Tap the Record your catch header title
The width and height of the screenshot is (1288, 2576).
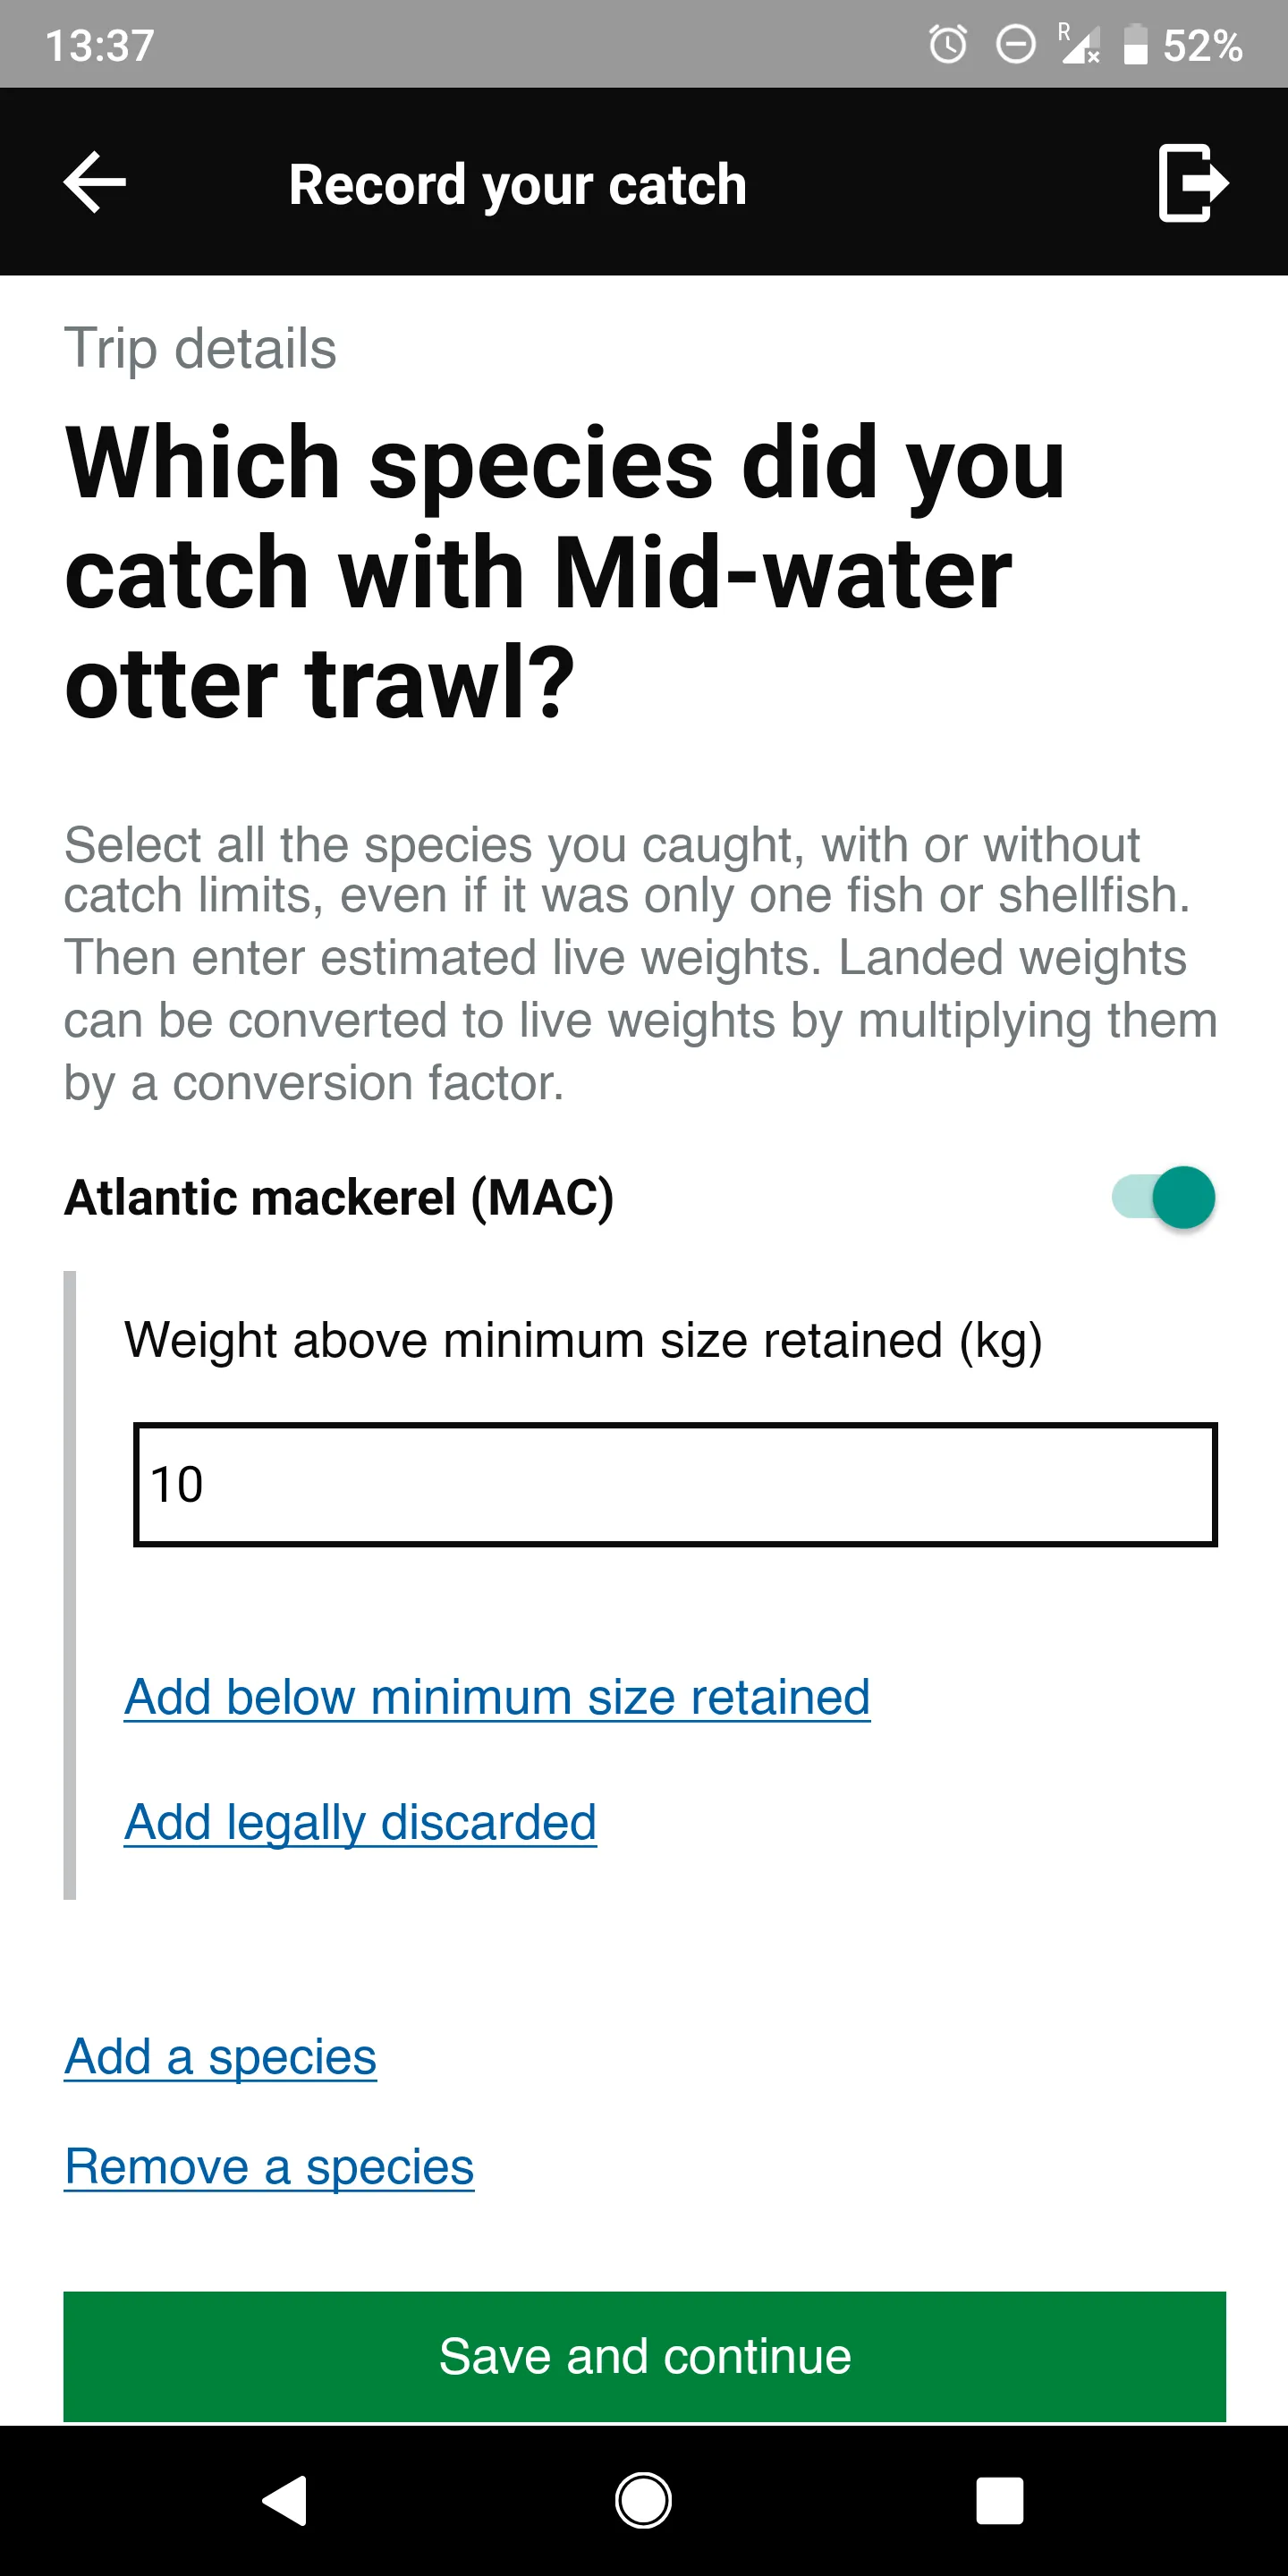[x=518, y=185]
